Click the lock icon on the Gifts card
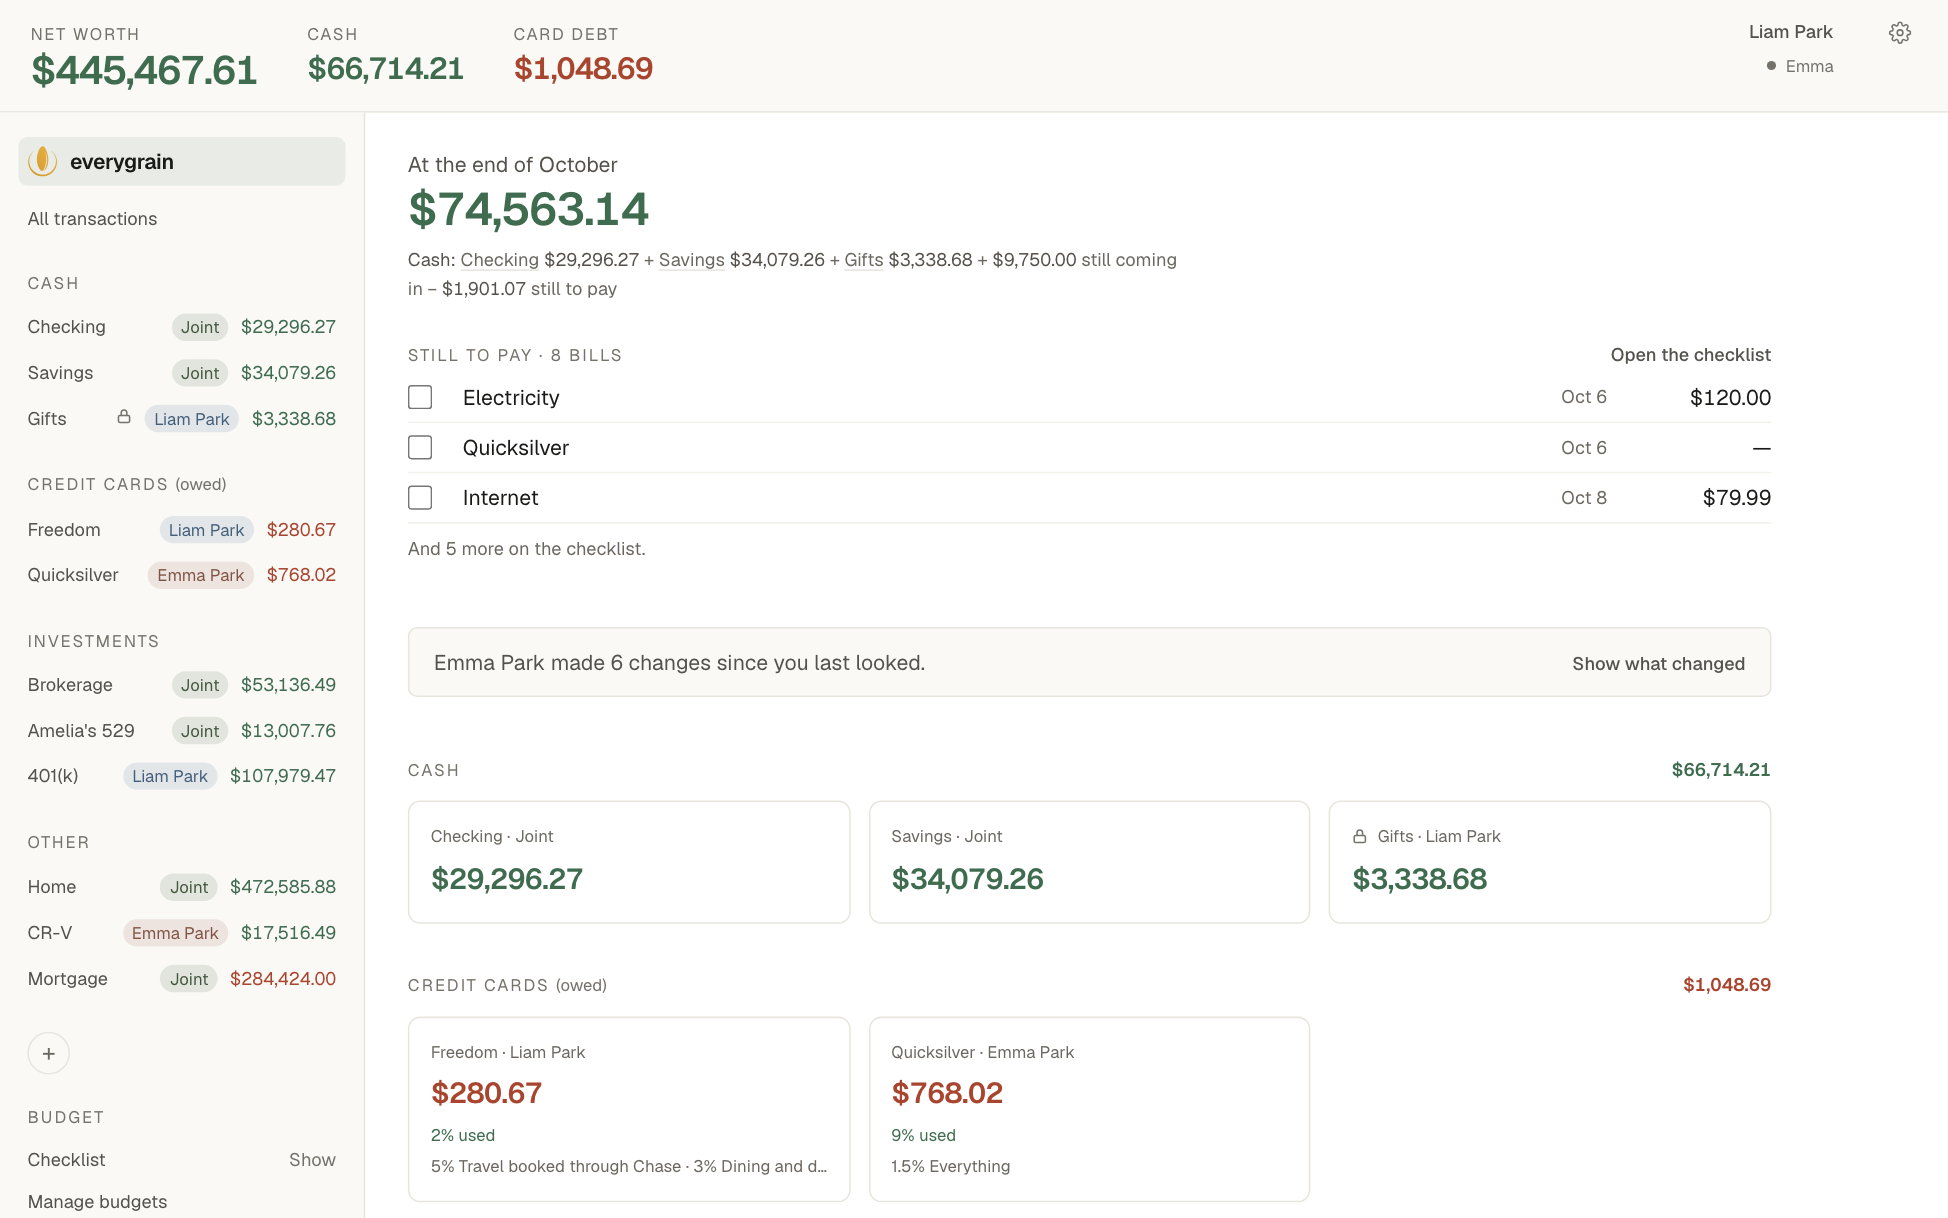1948x1218 pixels. [1360, 836]
